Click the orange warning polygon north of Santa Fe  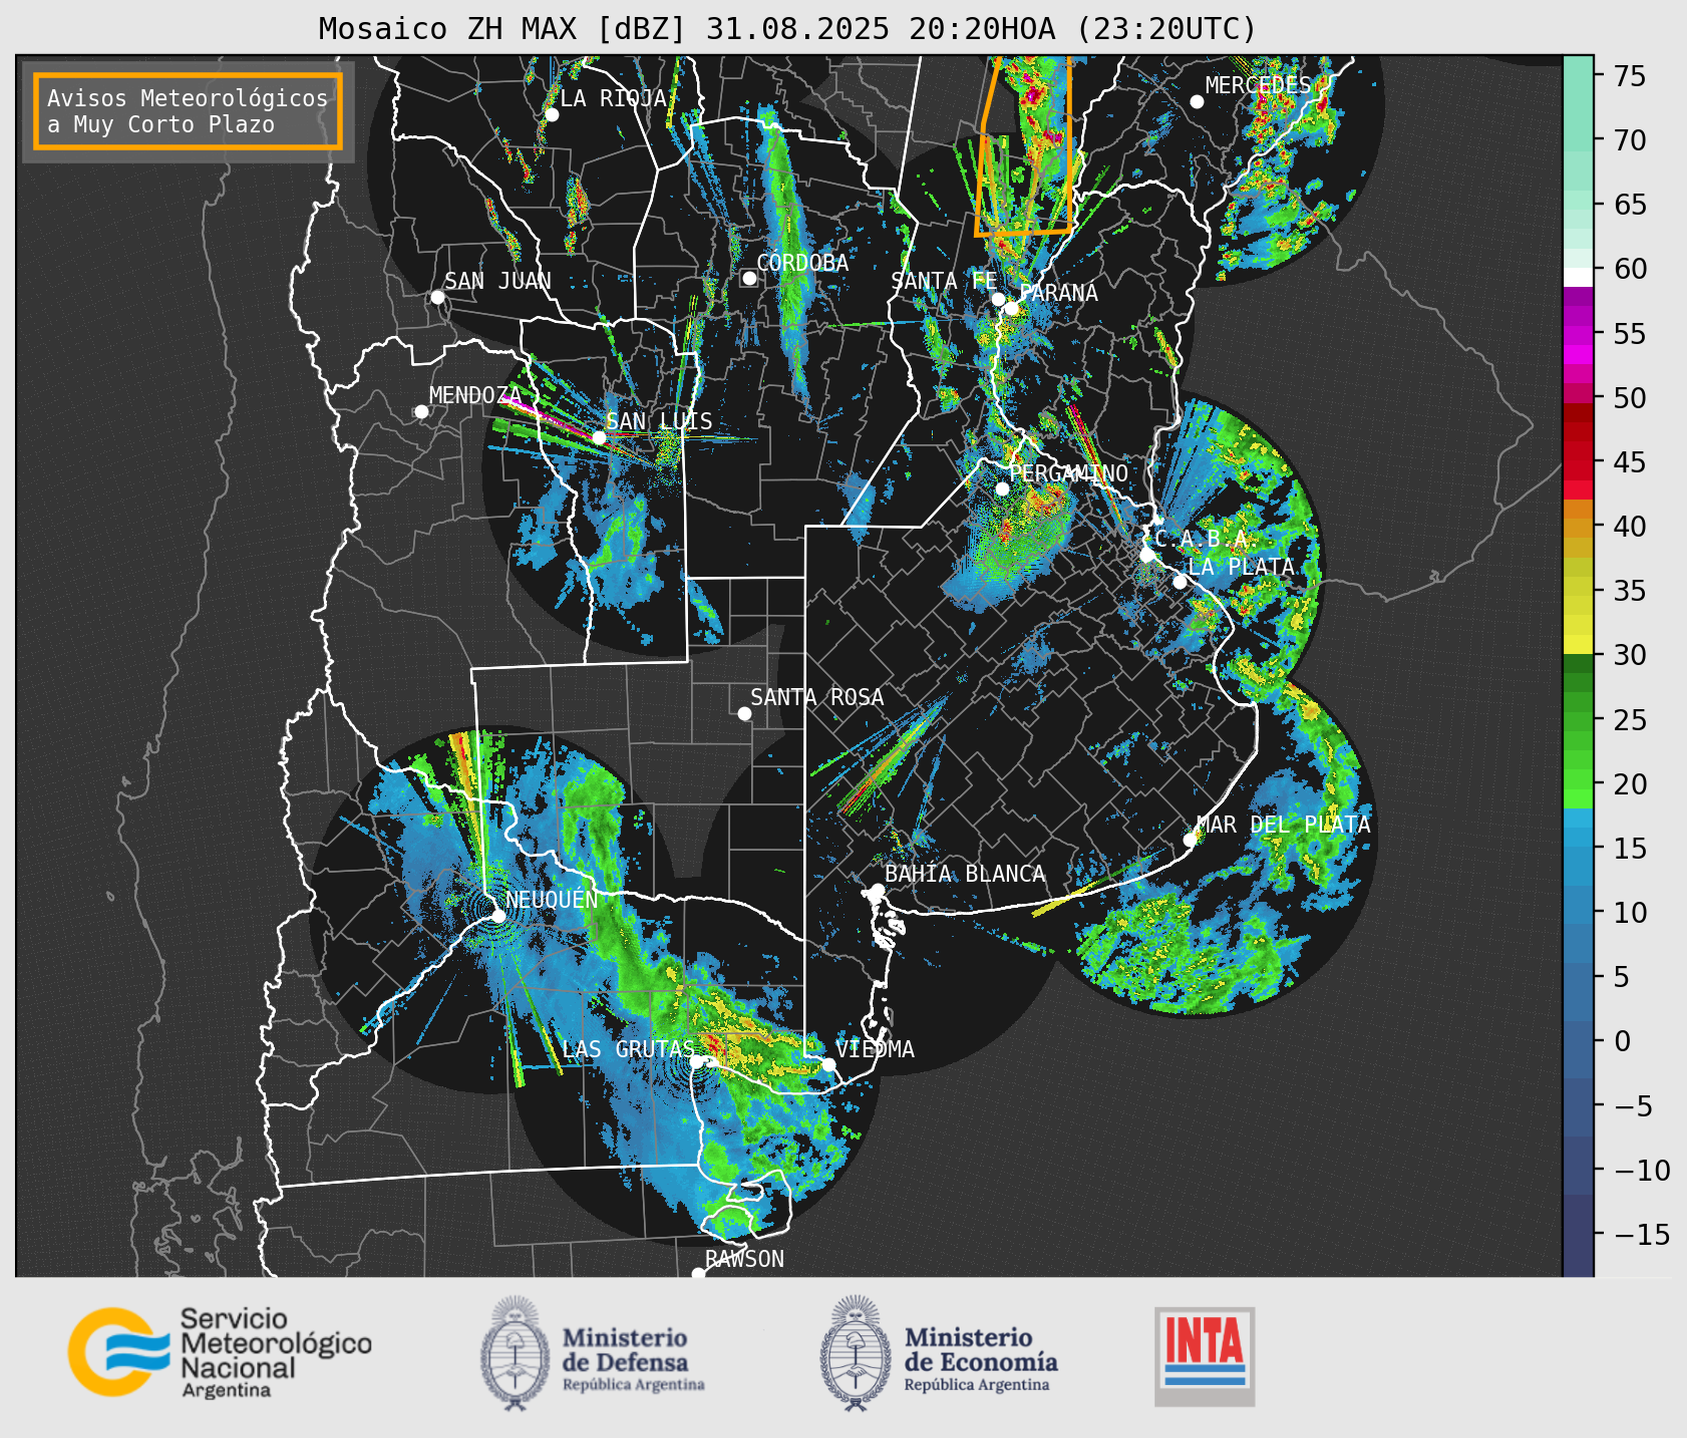coord(1024,145)
